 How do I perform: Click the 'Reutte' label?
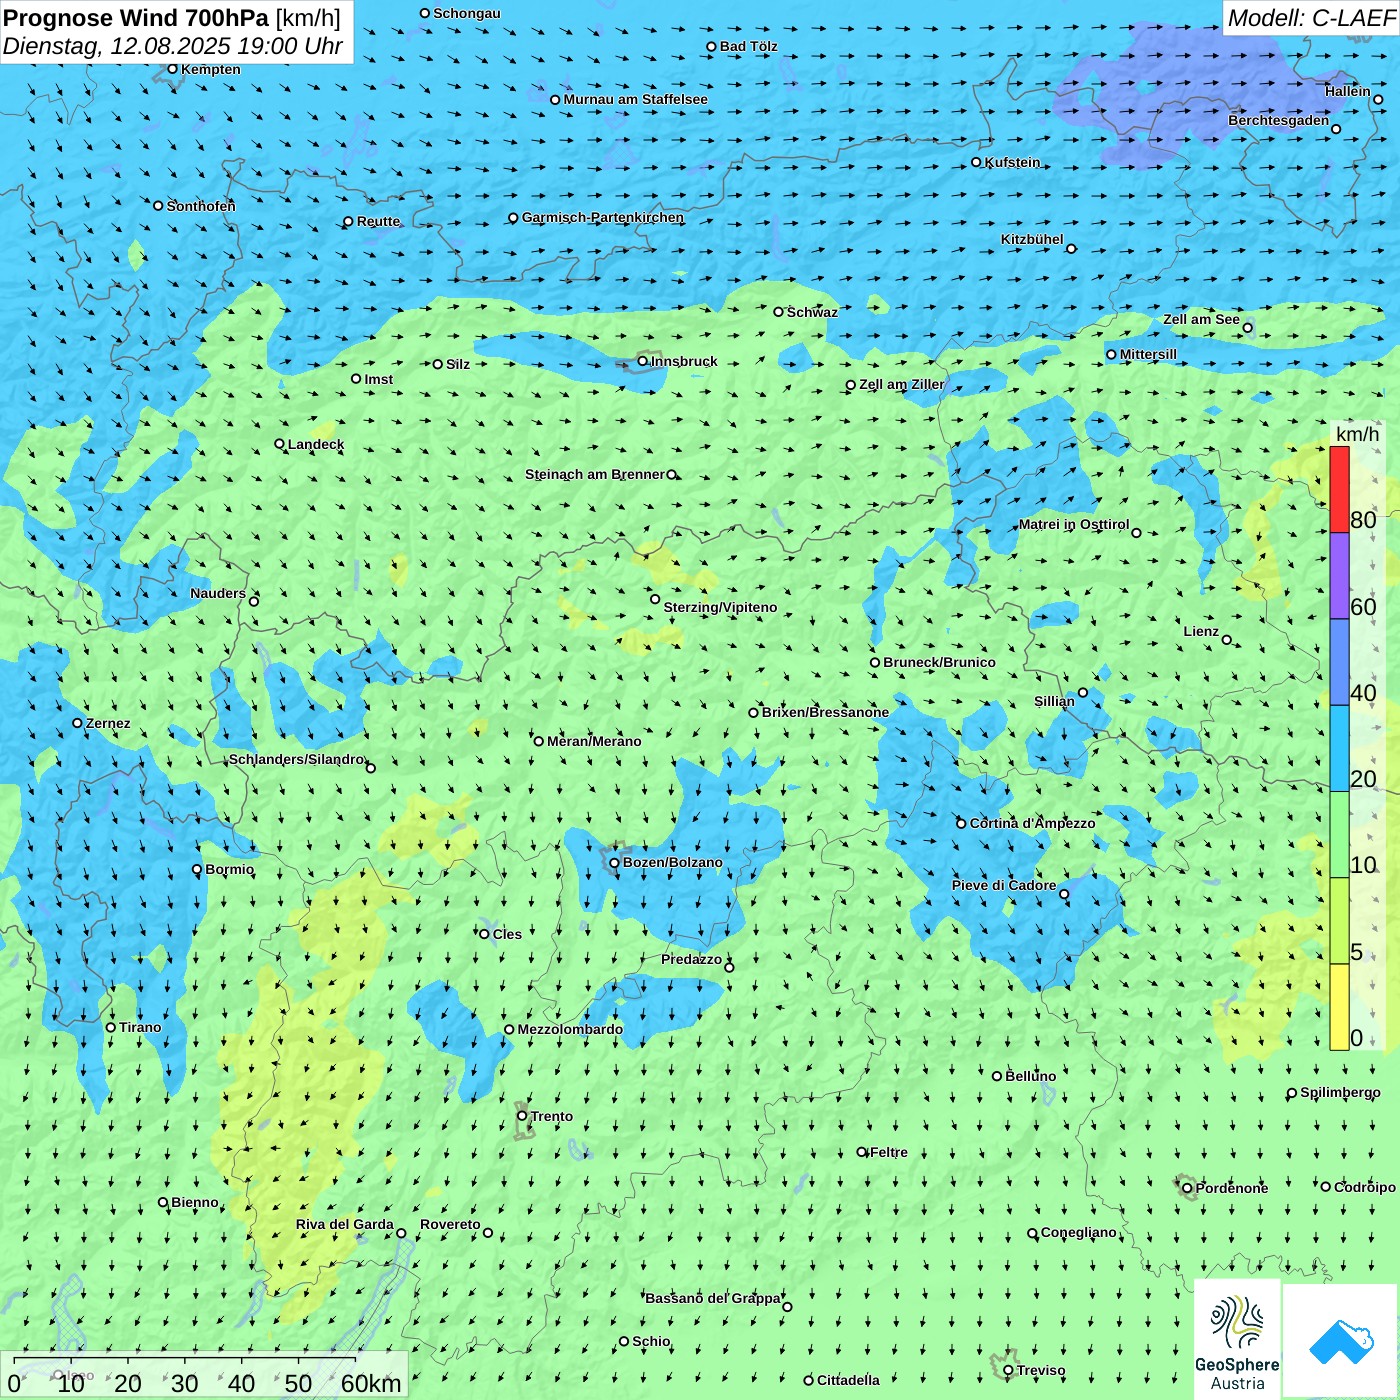[x=378, y=221]
